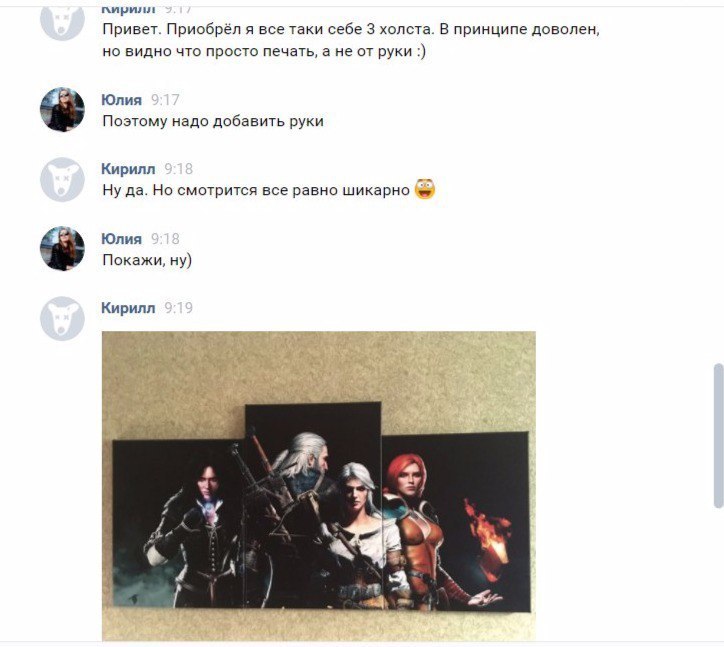The width and height of the screenshot is (724, 647).
Task: Select the message "Покажи, ну)"
Action: pyautogui.click(x=147, y=260)
